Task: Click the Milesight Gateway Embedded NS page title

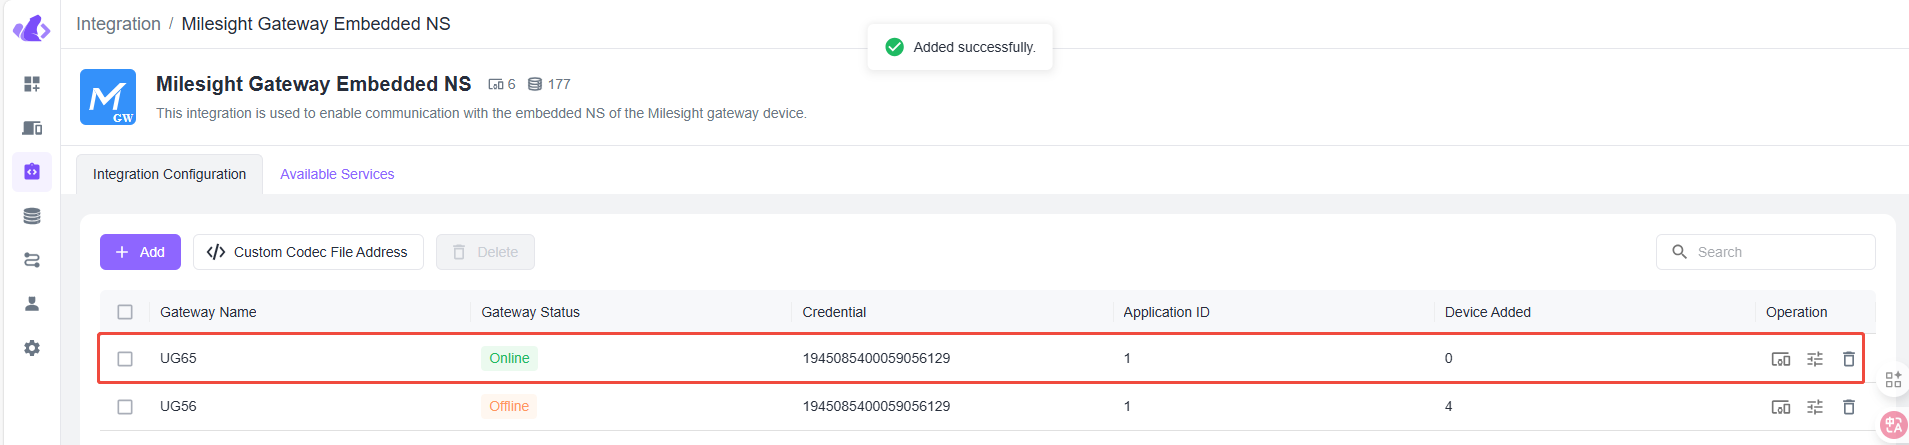Action: 313,84
